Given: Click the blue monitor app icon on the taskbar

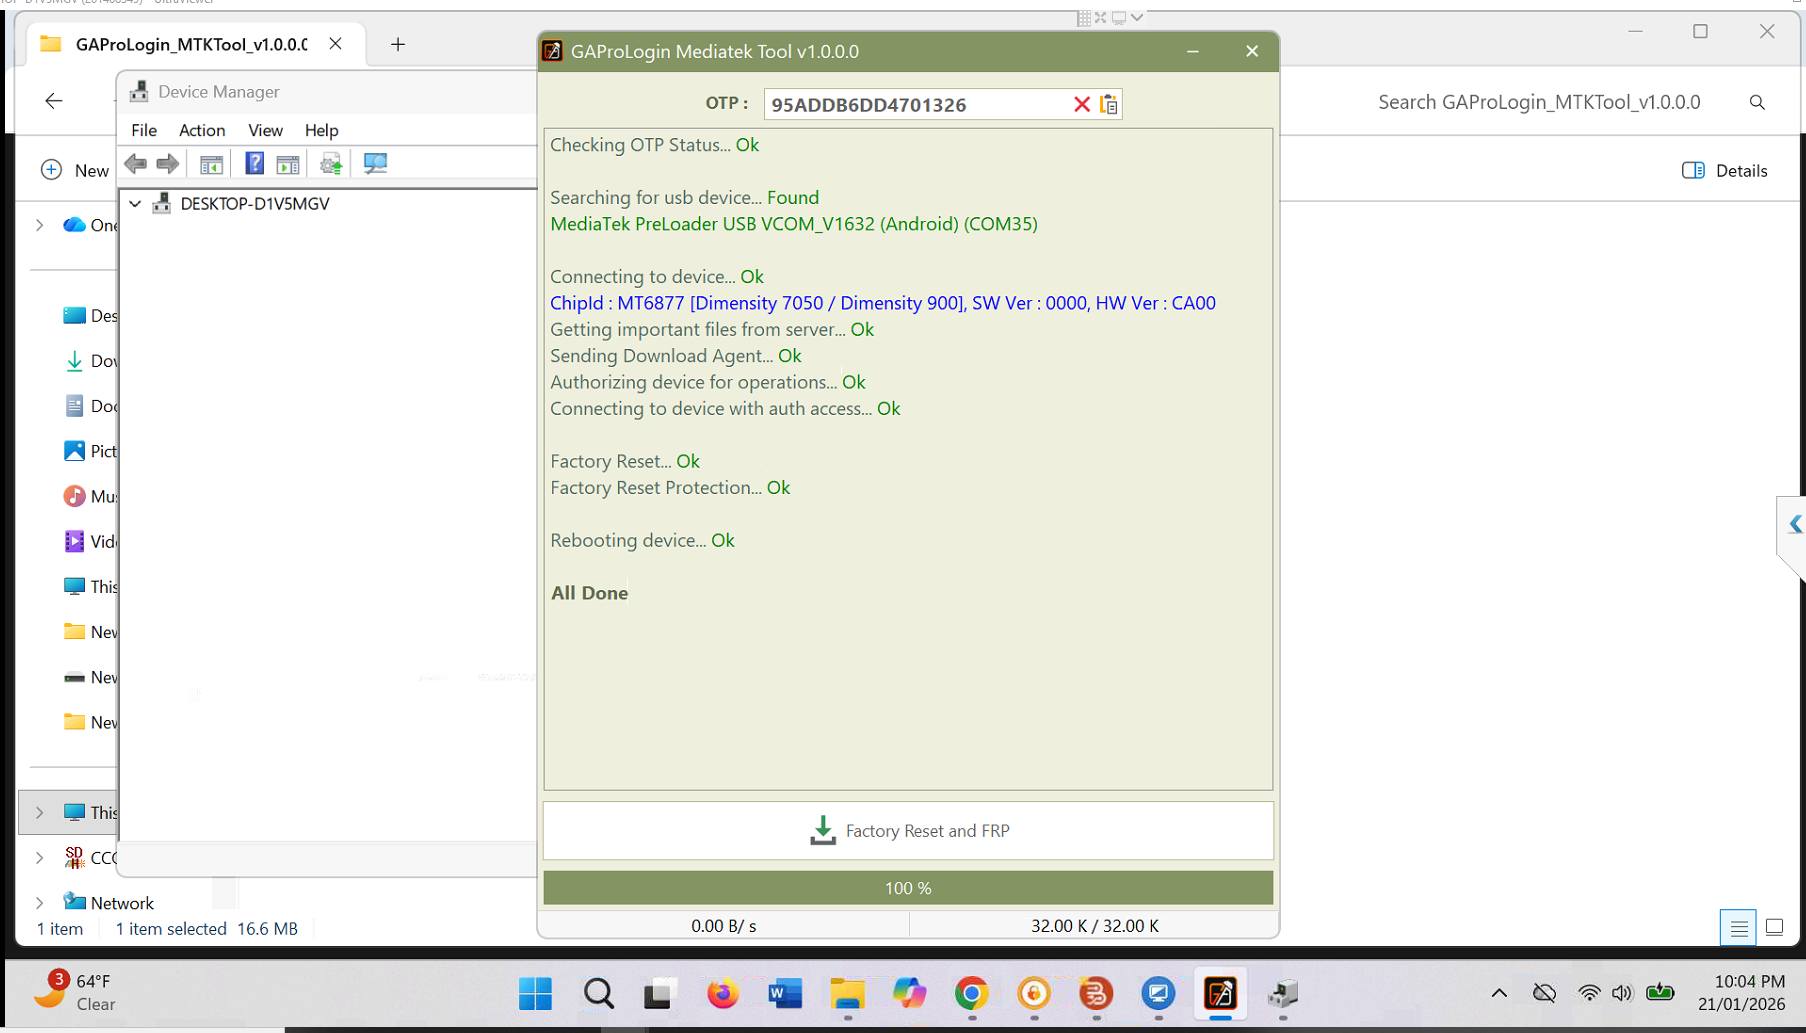Looking at the screenshot, I should click(x=1158, y=994).
